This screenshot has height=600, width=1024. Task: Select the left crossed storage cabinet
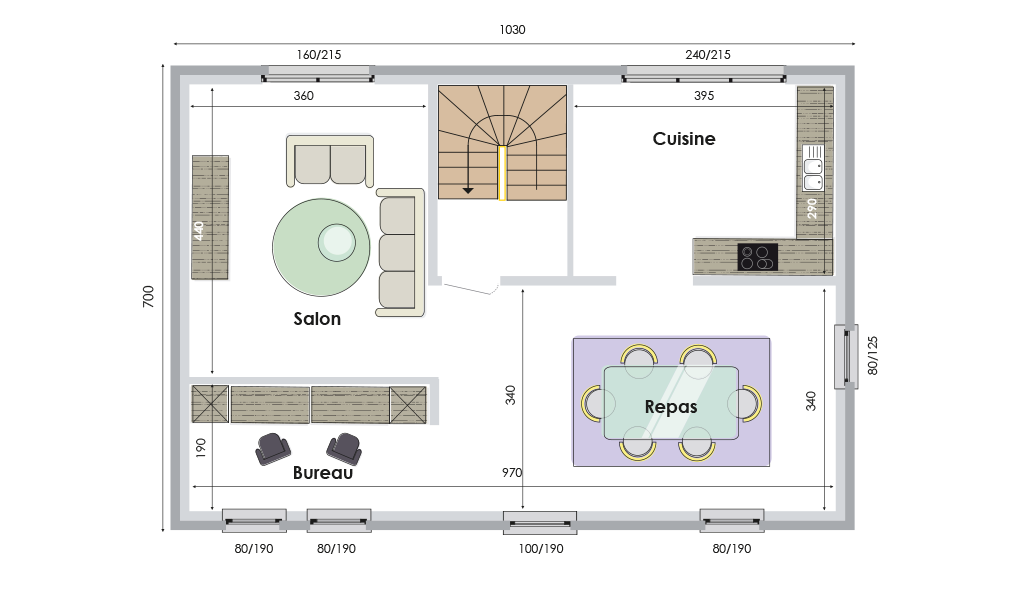point(210,404)
